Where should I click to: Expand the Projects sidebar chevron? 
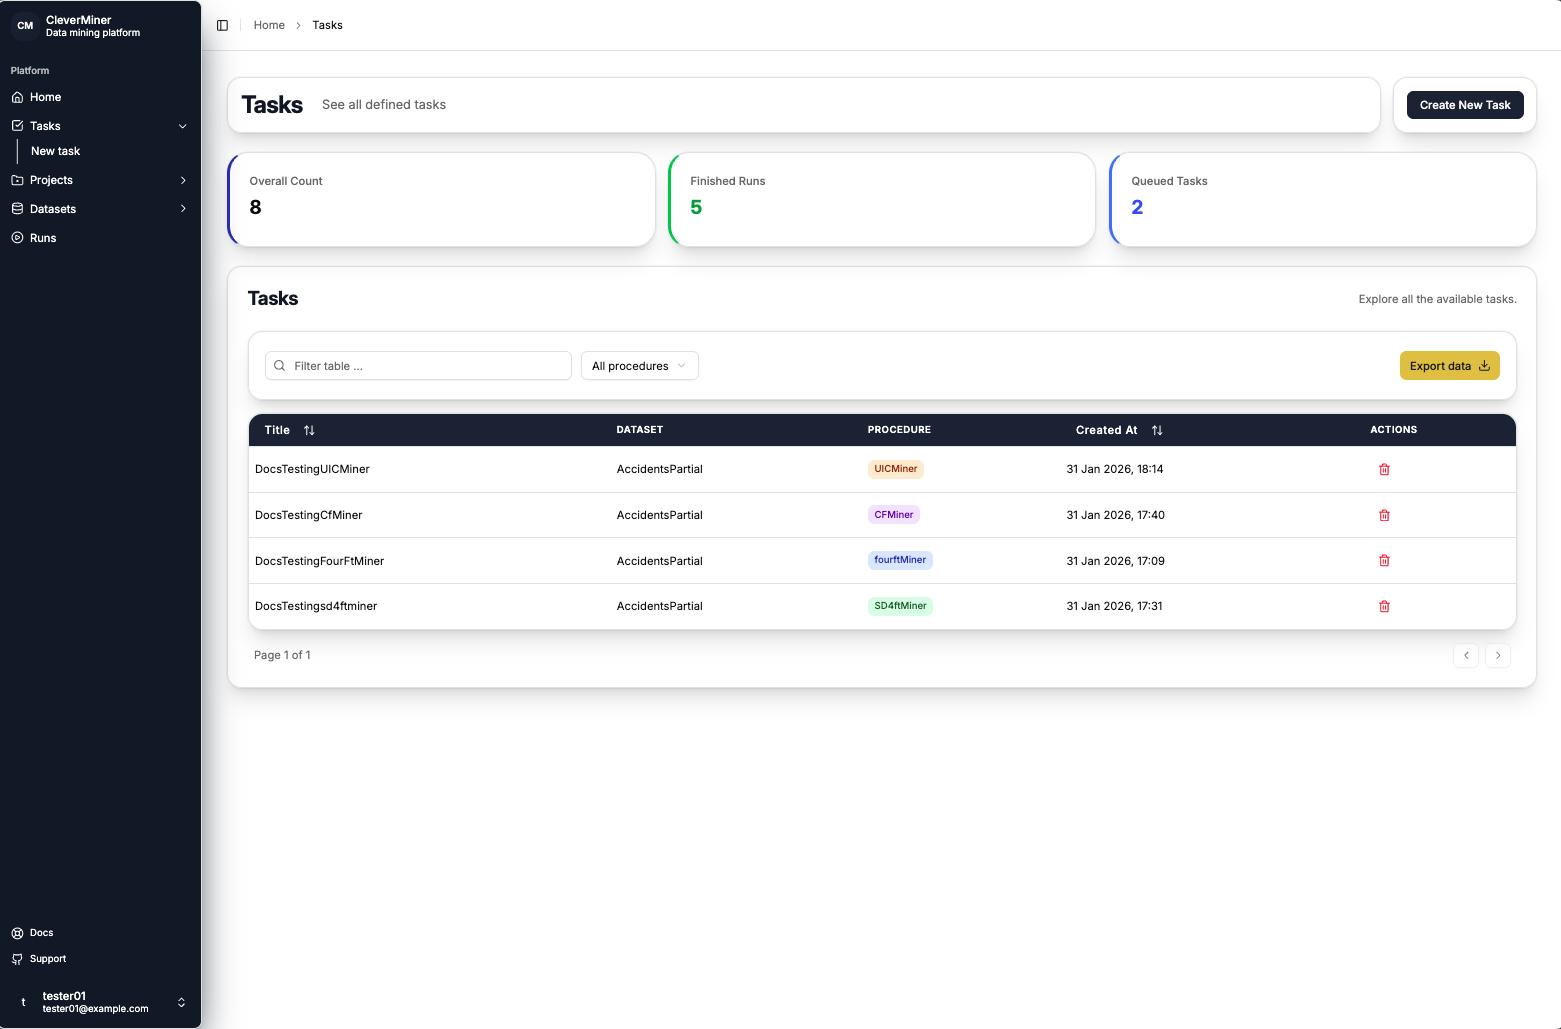click(183, 180)
